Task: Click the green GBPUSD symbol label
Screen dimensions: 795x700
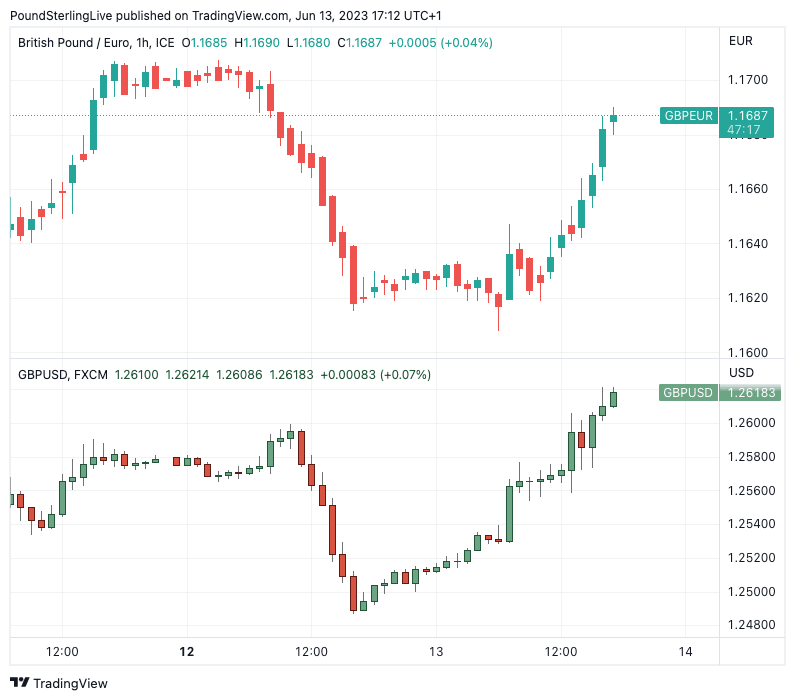Action: tap(689, 392)
